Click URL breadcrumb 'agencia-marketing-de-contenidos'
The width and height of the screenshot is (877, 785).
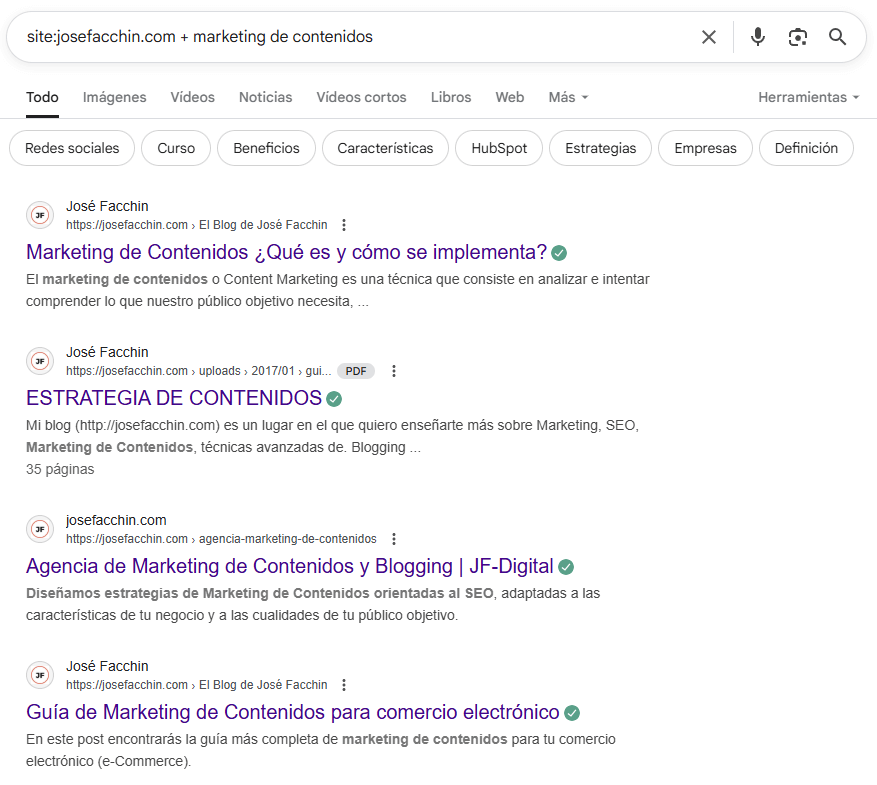[287, 539]
